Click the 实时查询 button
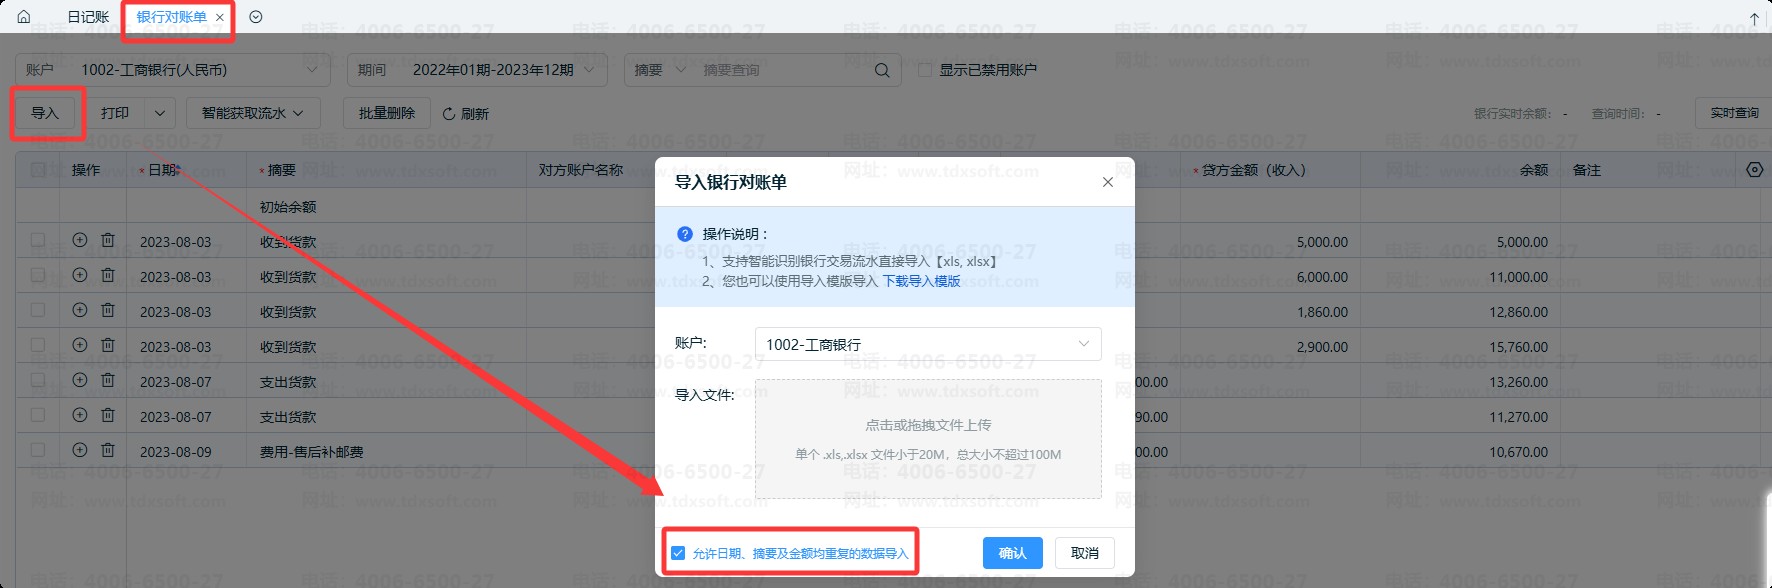Screen dimensions: 1772x588 tap(1734, 113)
